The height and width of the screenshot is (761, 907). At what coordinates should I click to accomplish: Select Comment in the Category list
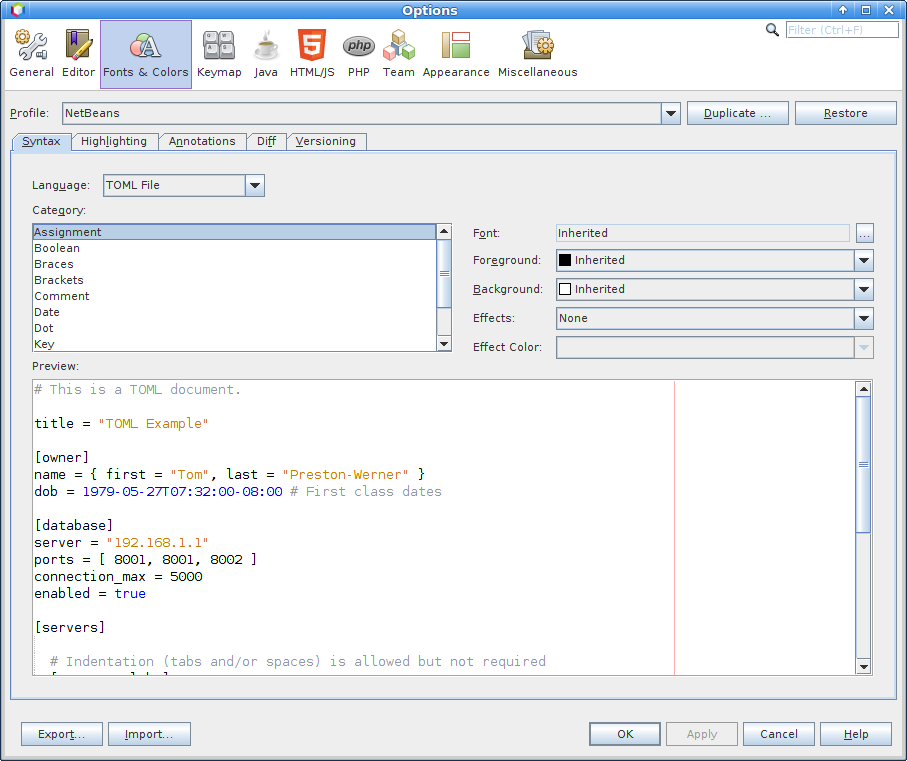coord(62,296)
